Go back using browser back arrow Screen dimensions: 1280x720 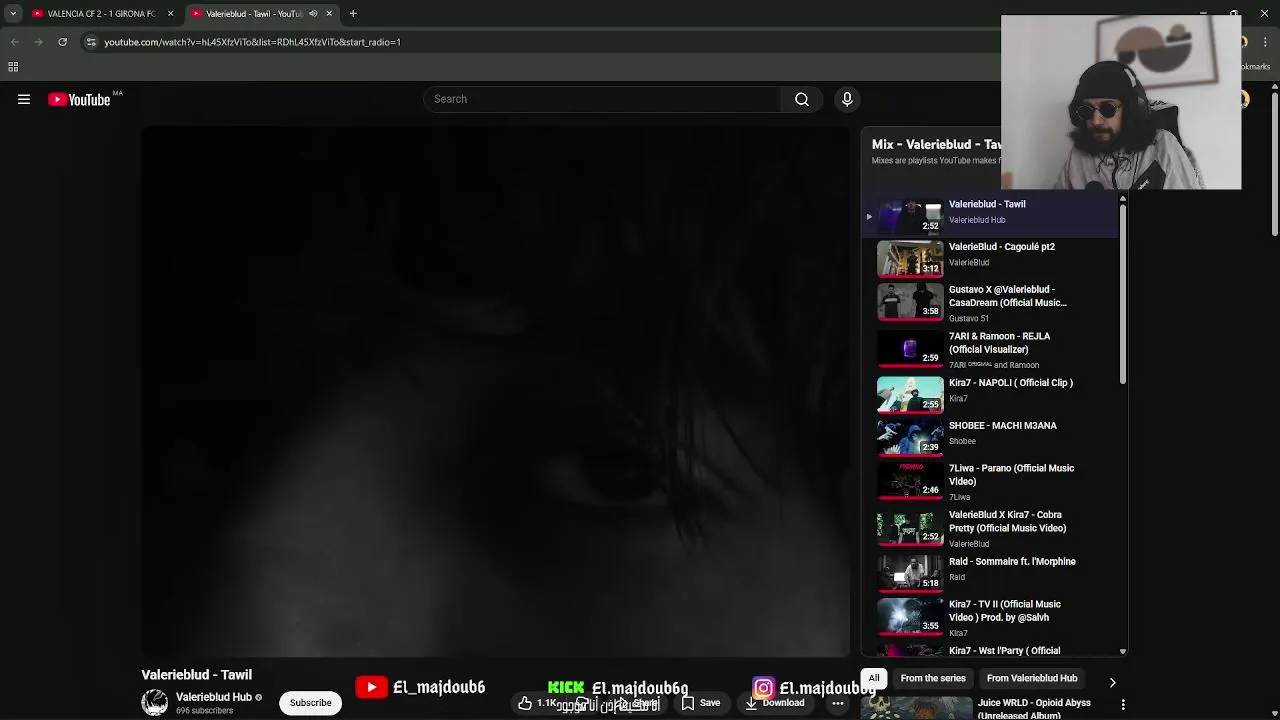click(14, 42)
